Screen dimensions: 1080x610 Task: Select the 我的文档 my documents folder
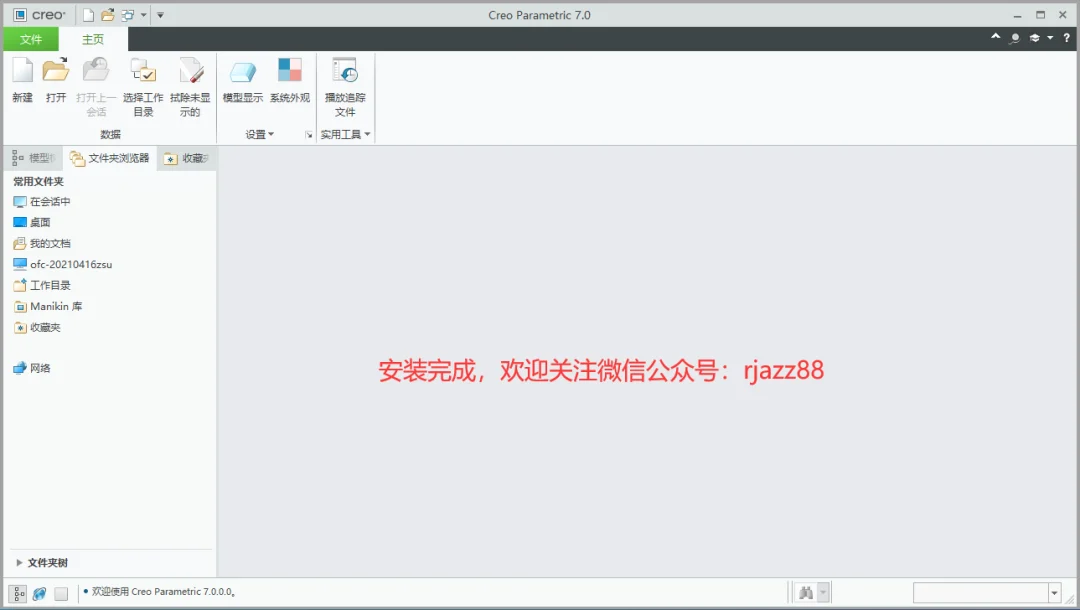42,243
